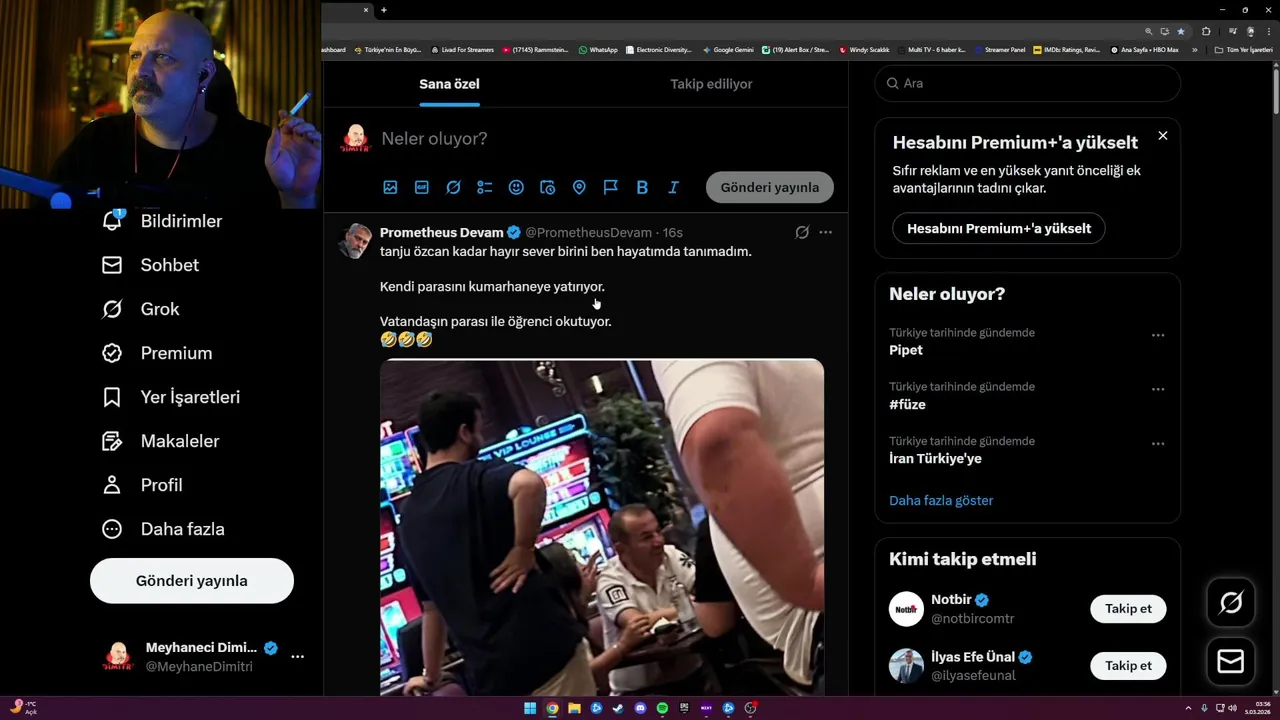The image size is (1280, 720).
Task: Click flag icon in composer toolbar
Action: coord(611,187)
